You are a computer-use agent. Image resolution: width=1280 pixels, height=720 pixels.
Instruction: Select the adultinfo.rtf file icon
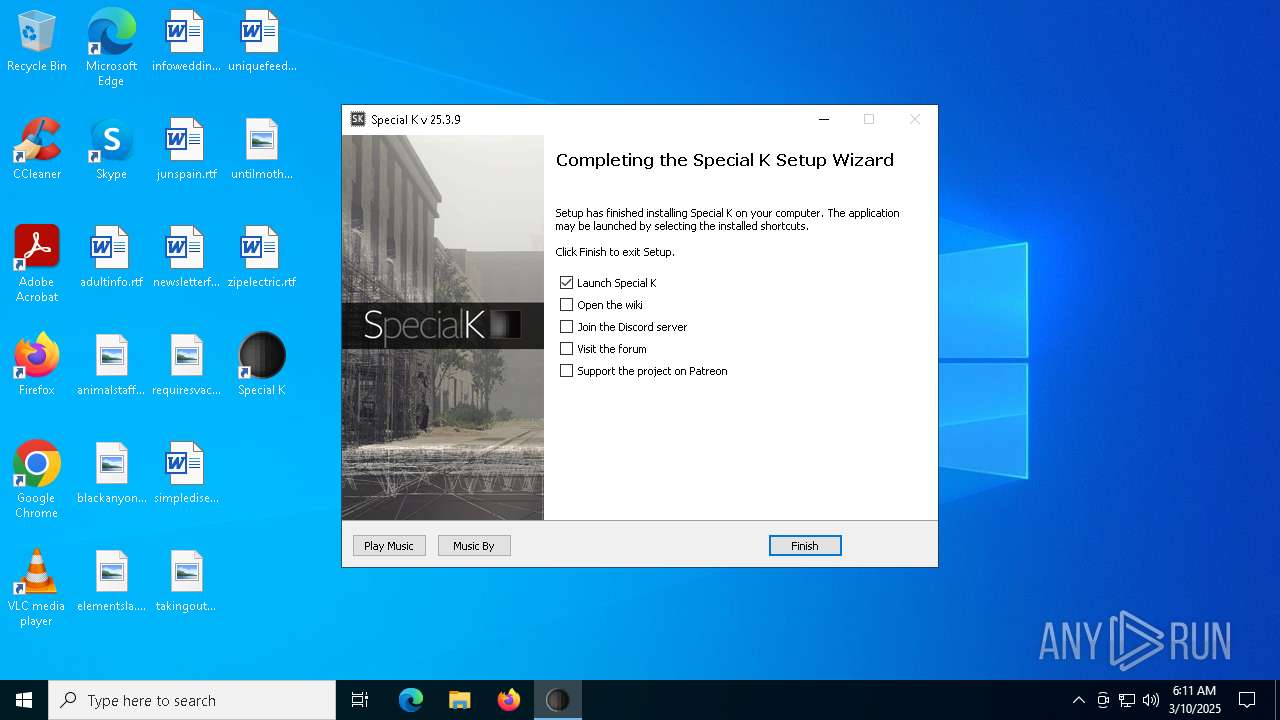111,258
